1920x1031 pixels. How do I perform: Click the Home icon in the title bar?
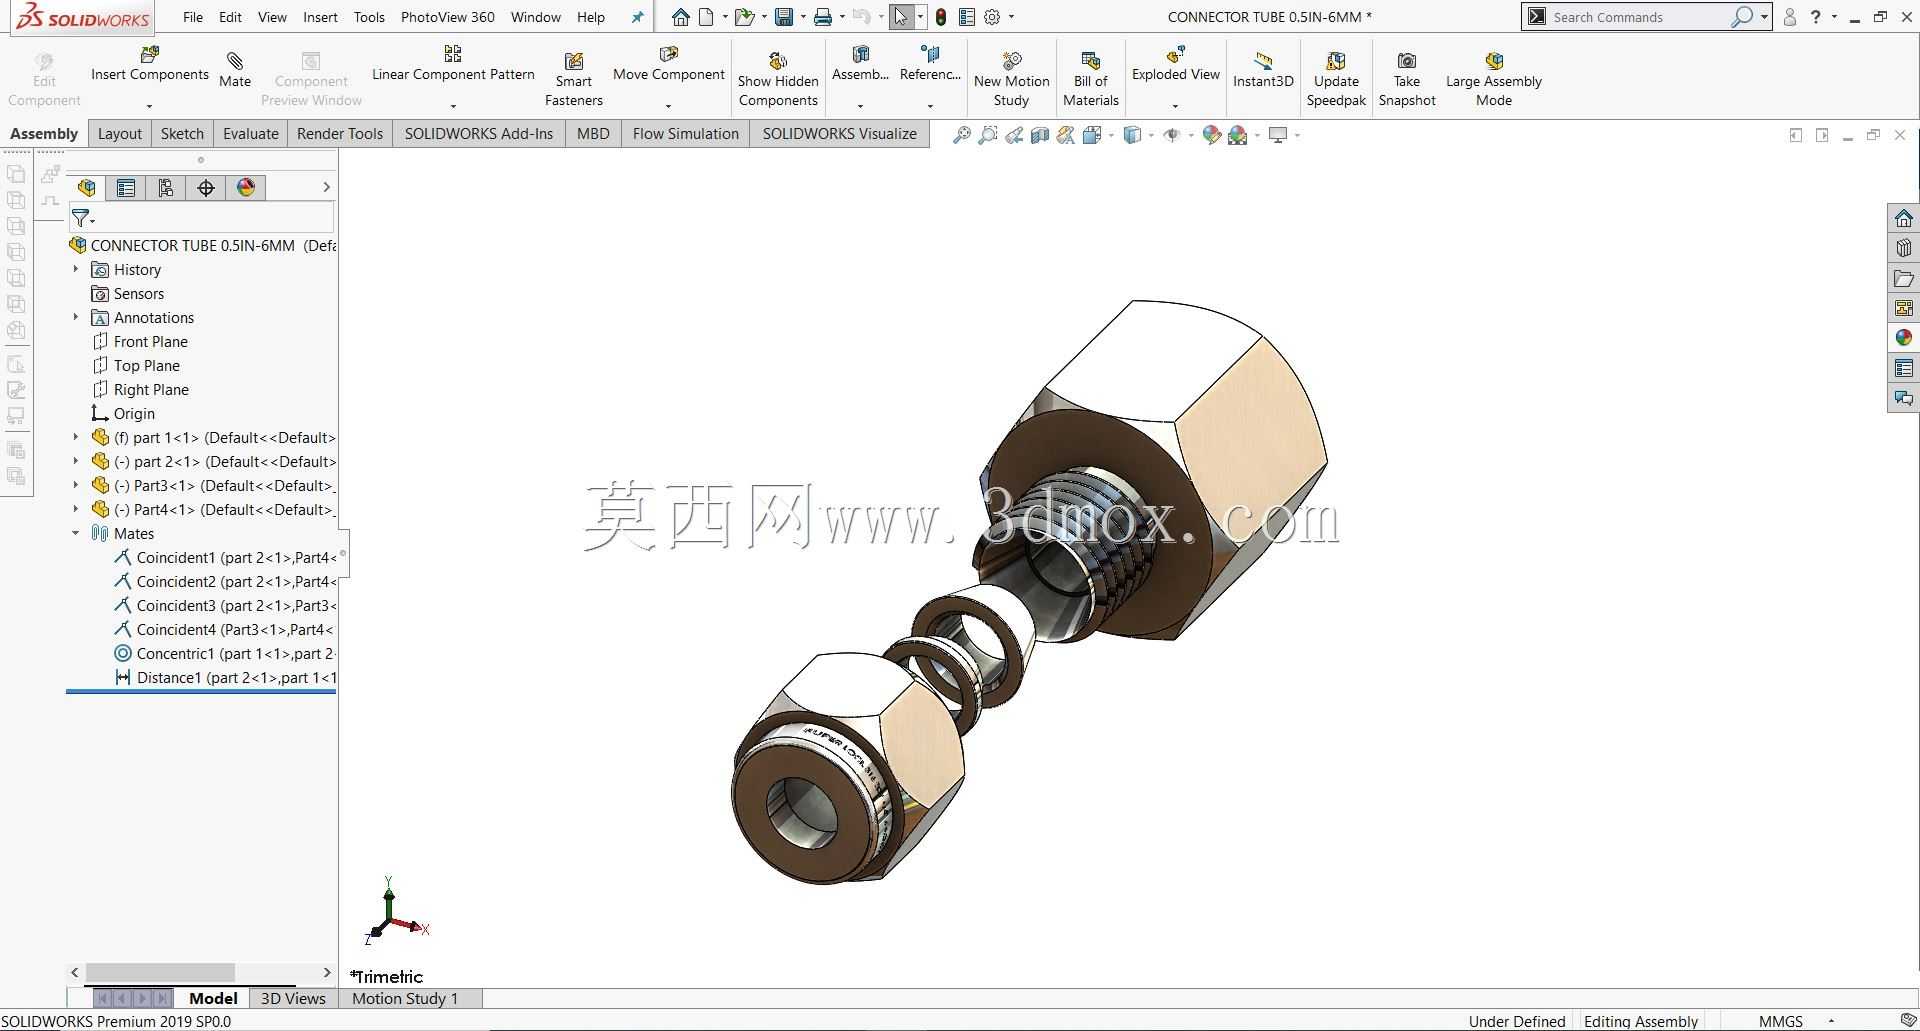tap(680, 17)
